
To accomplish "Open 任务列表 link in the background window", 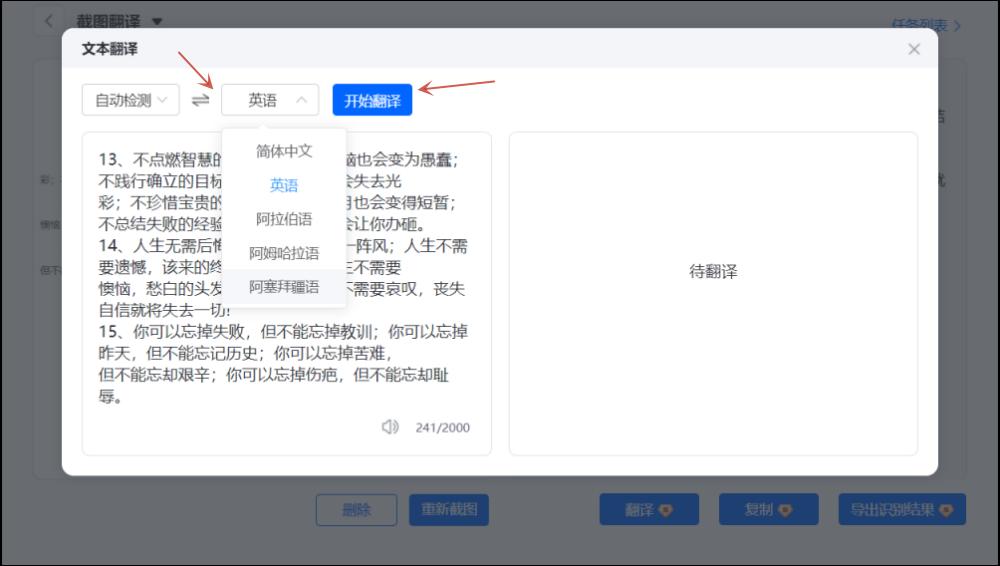I will click(x=925, y=25).
